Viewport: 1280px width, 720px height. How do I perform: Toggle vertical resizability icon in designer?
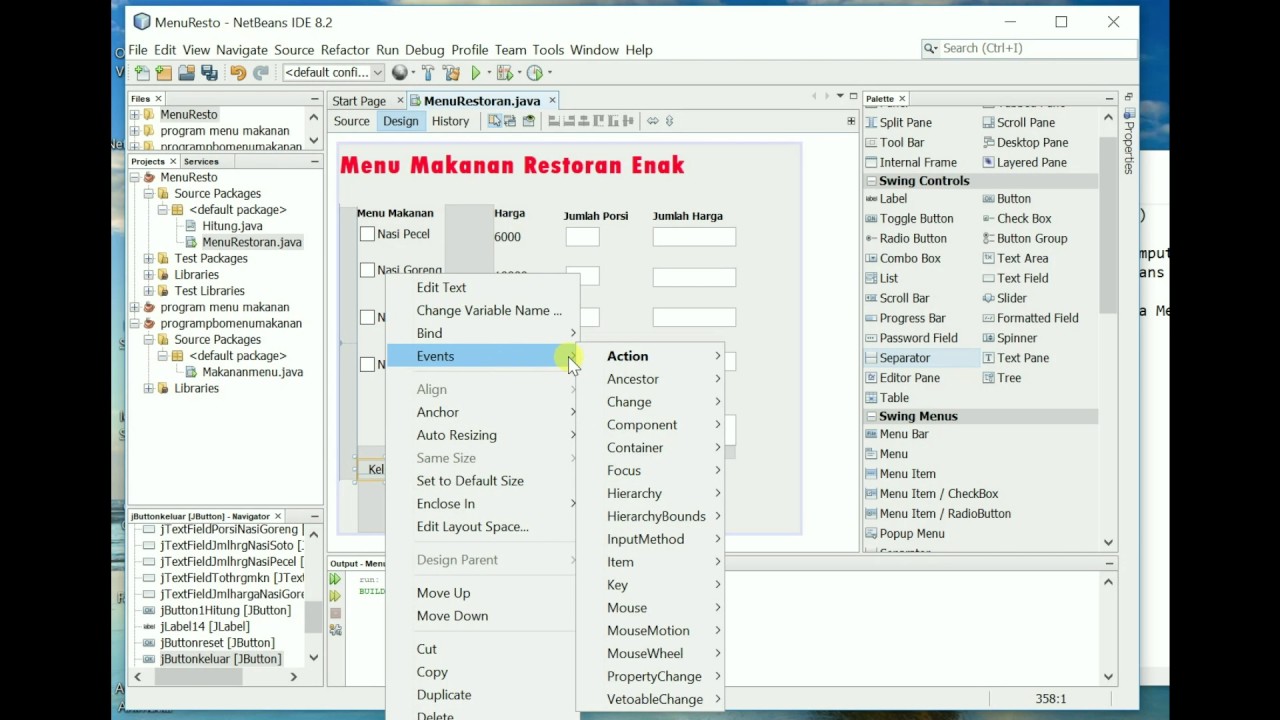pos(669,121)
